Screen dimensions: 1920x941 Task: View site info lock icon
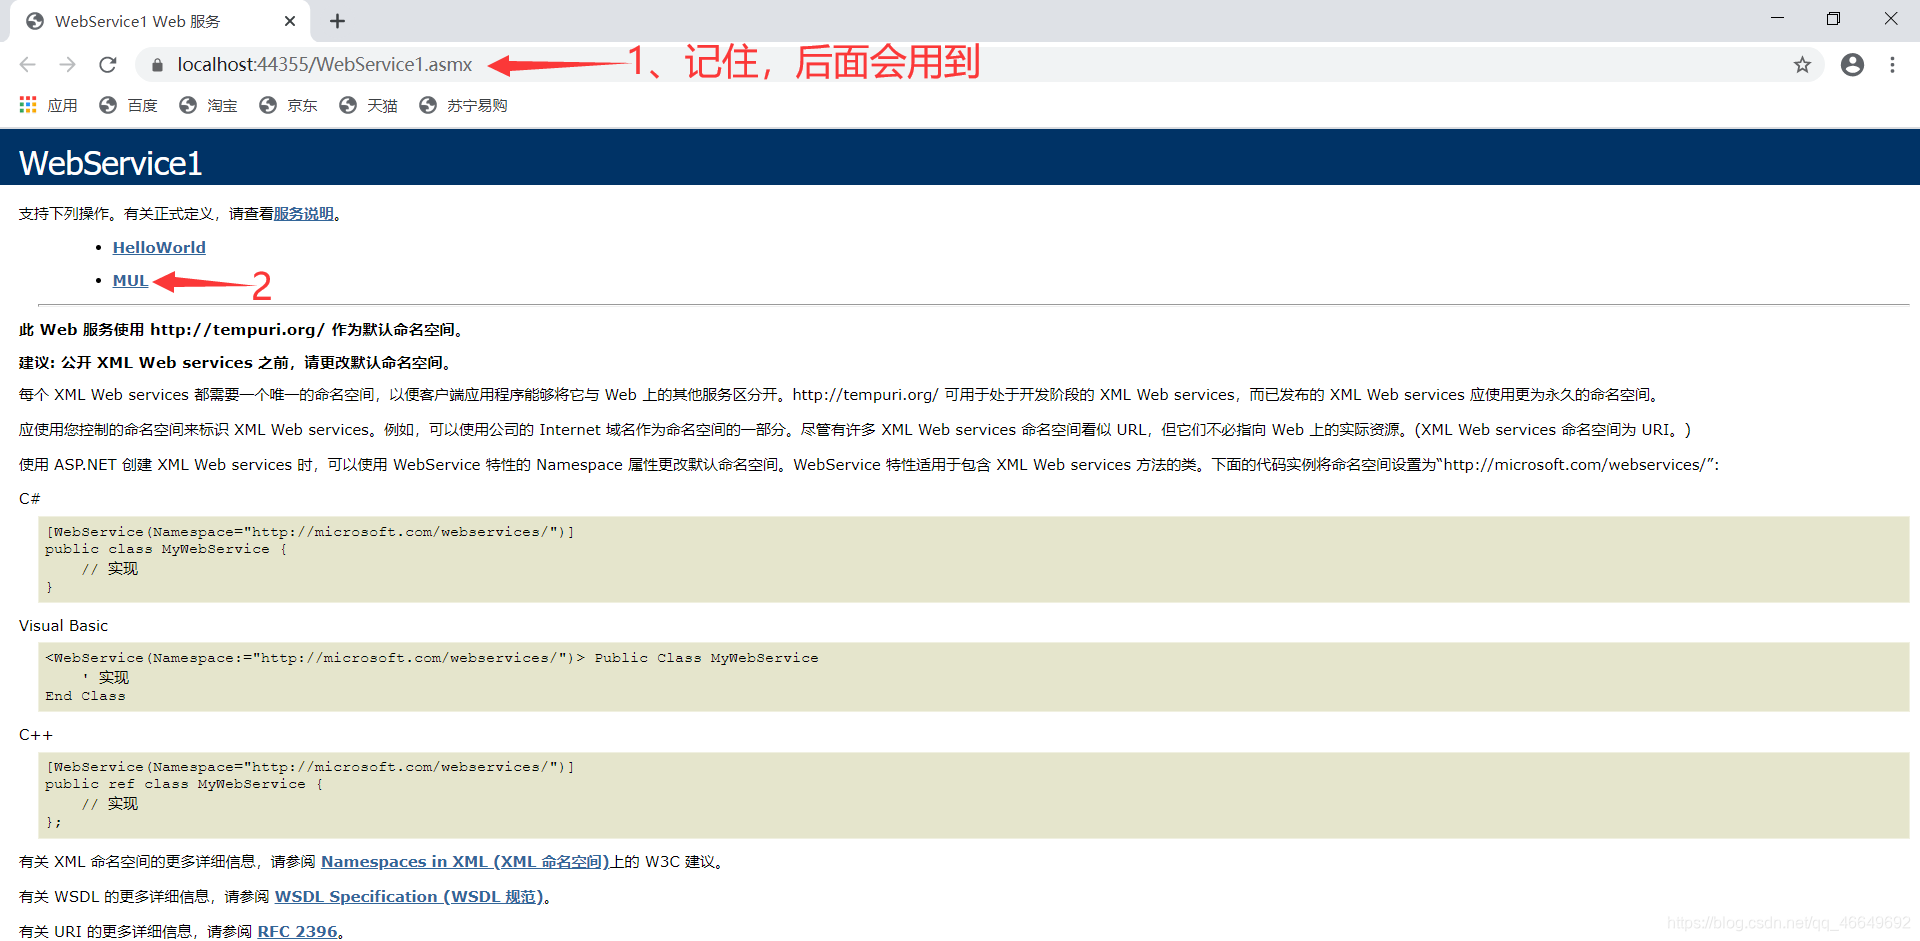pos(157,65)
